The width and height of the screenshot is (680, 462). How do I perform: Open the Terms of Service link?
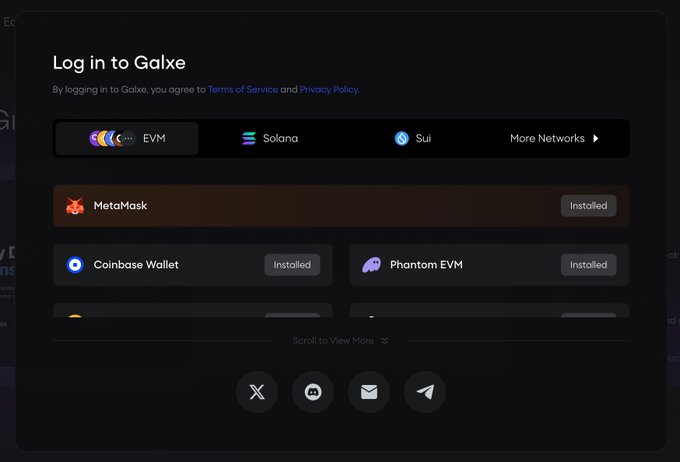point(243,89)
